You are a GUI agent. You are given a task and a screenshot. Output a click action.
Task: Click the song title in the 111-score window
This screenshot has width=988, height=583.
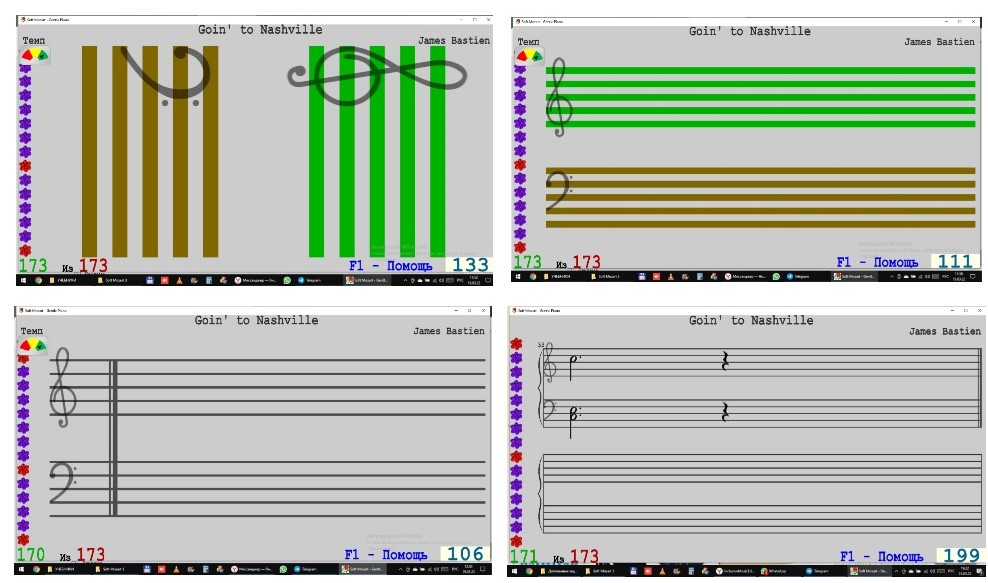pyautogui.click(x=750, y=31)
